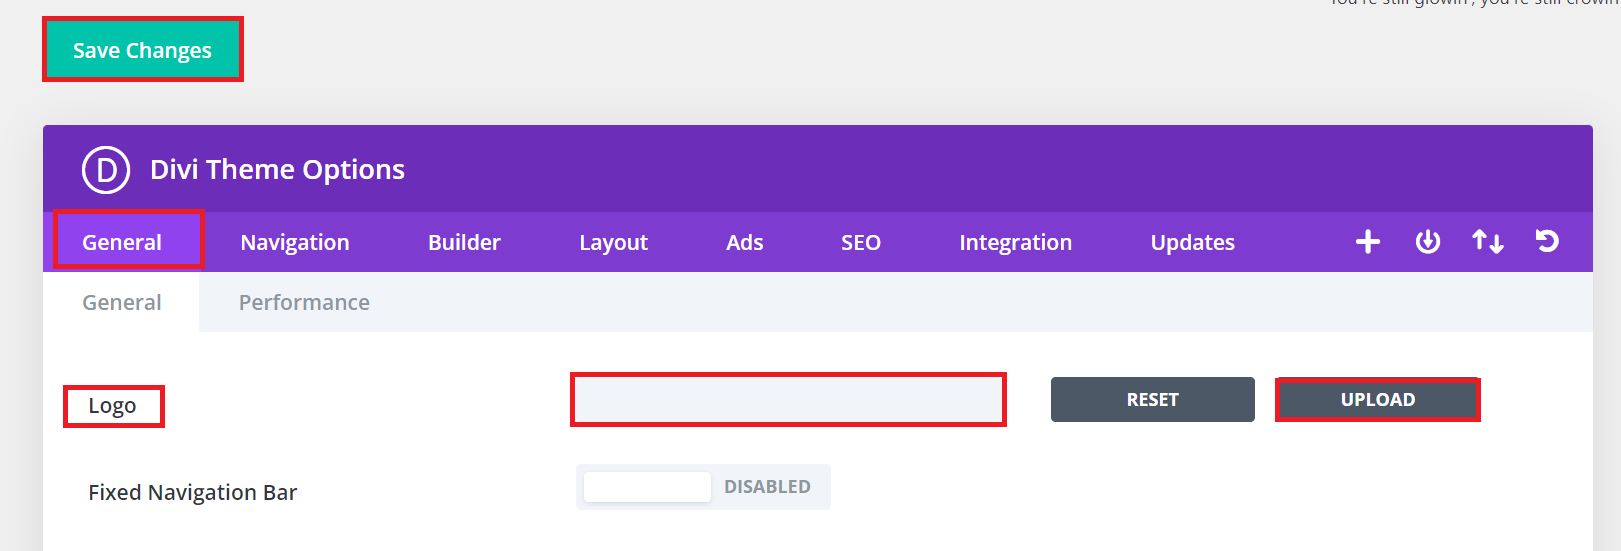Open the Updates tab
Image resolution: width=1621 pixels, height=551 pixels.
[1193, 242]
